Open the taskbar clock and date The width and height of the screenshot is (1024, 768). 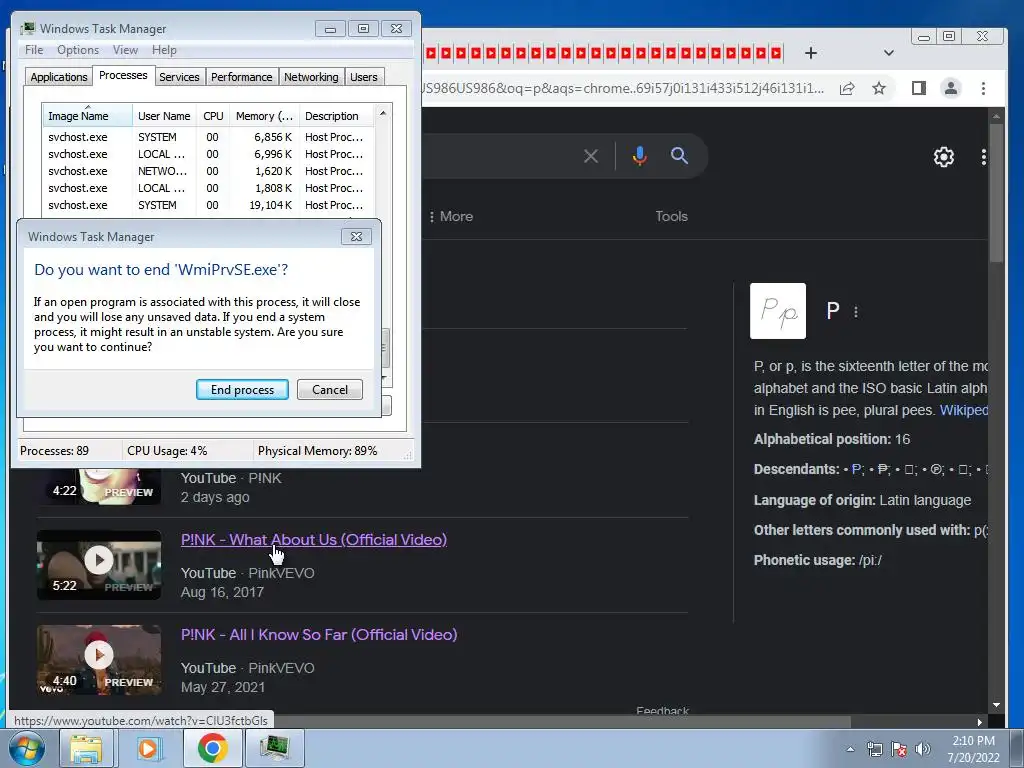pos(973,749)
